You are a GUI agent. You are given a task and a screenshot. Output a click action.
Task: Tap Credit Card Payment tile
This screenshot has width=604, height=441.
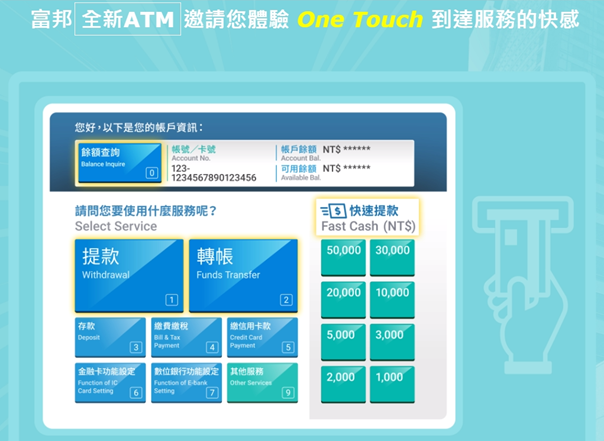point(261,337)
